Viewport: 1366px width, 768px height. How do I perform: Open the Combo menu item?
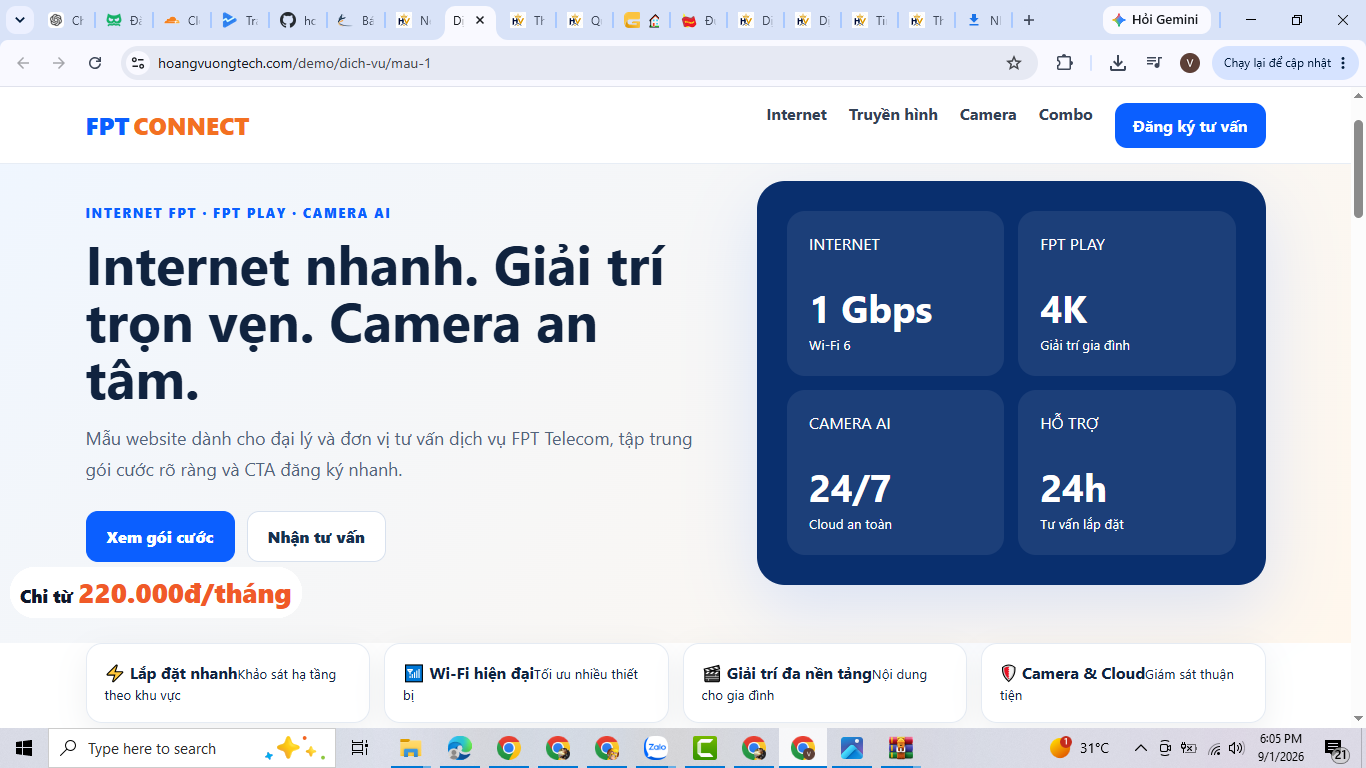1065,115
